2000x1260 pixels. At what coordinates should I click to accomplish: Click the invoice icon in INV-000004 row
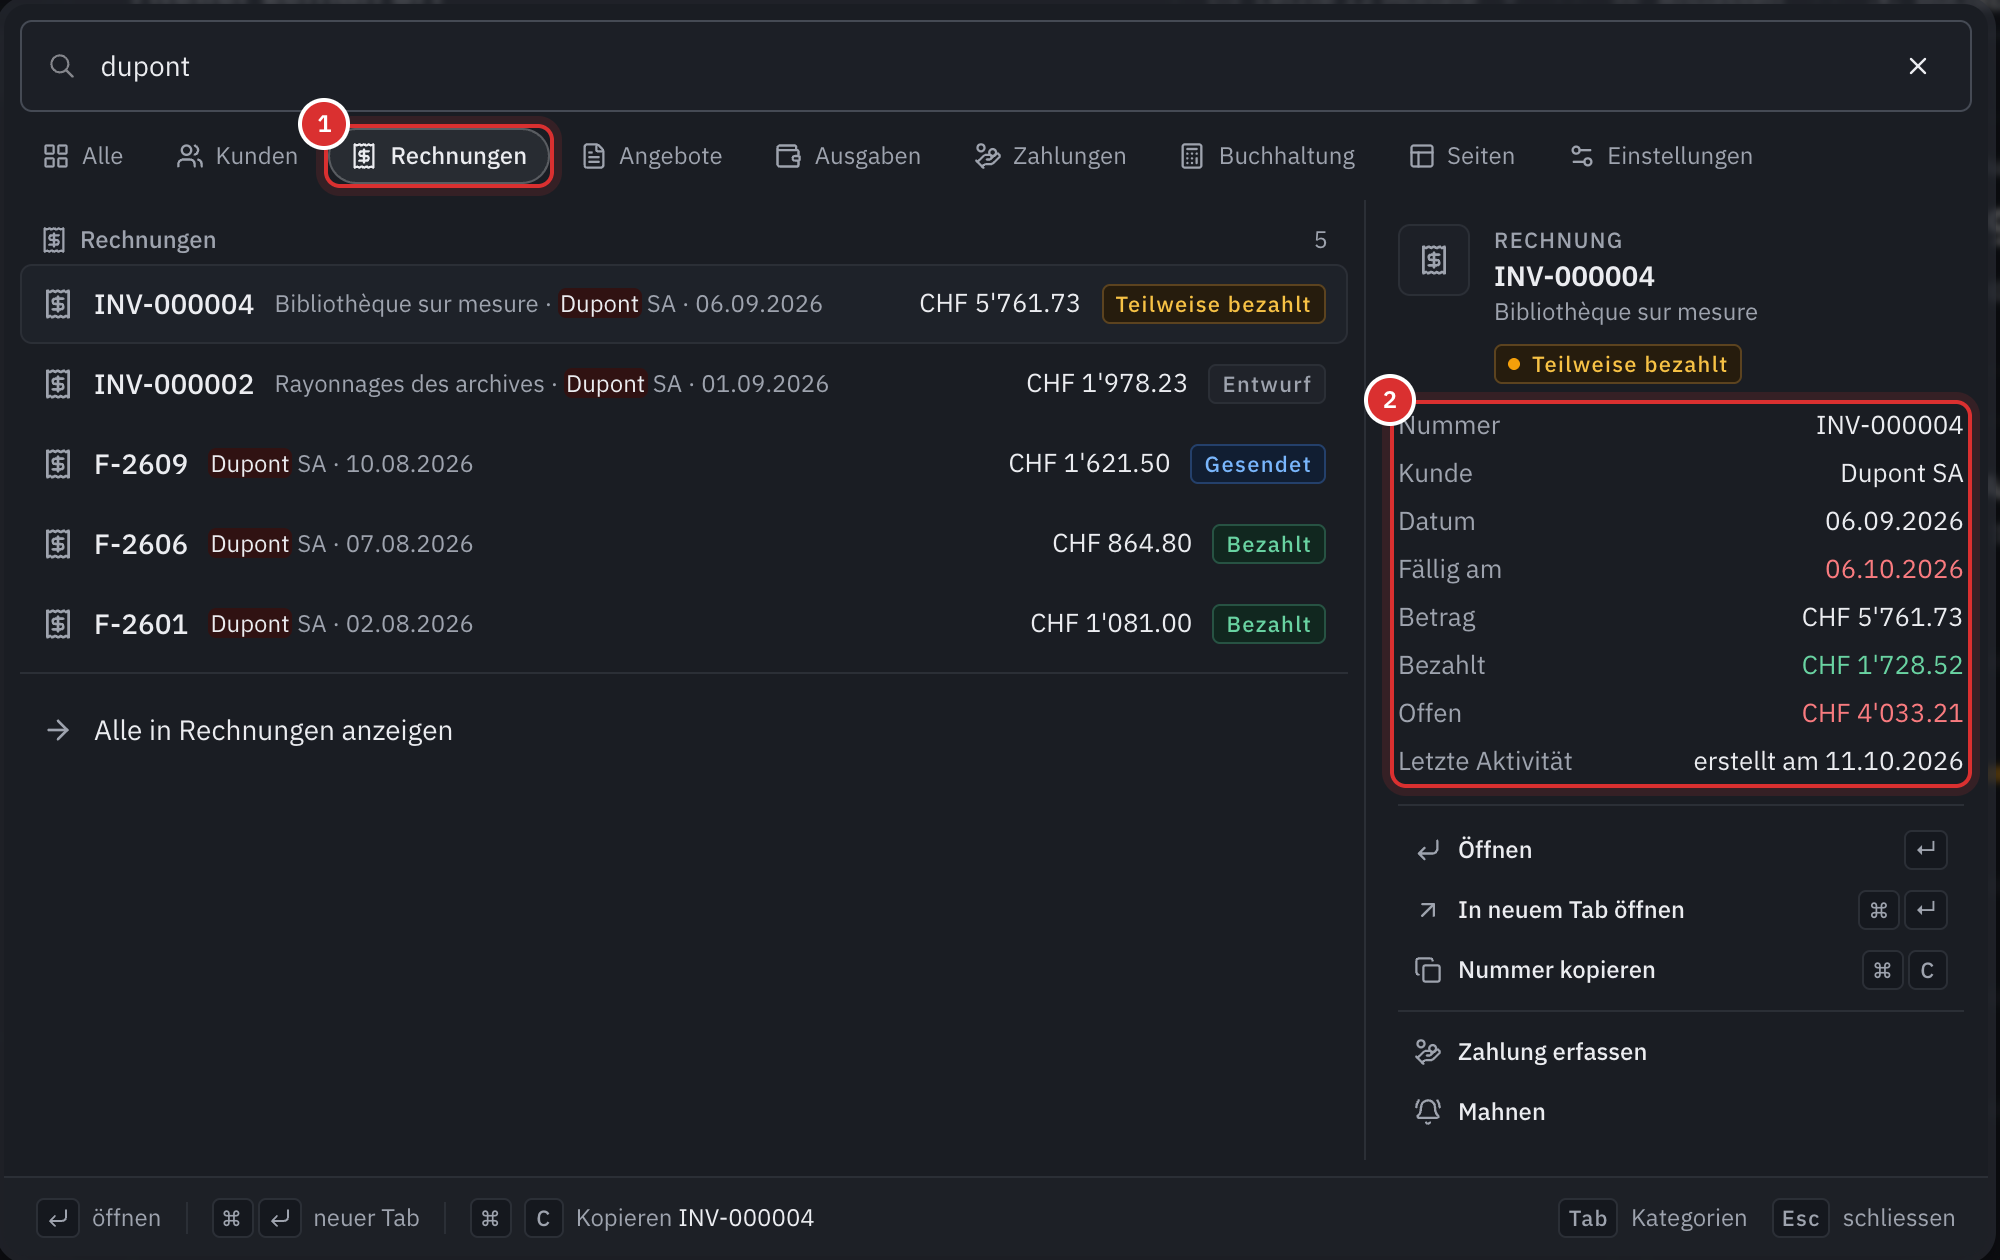click(58, 304)
